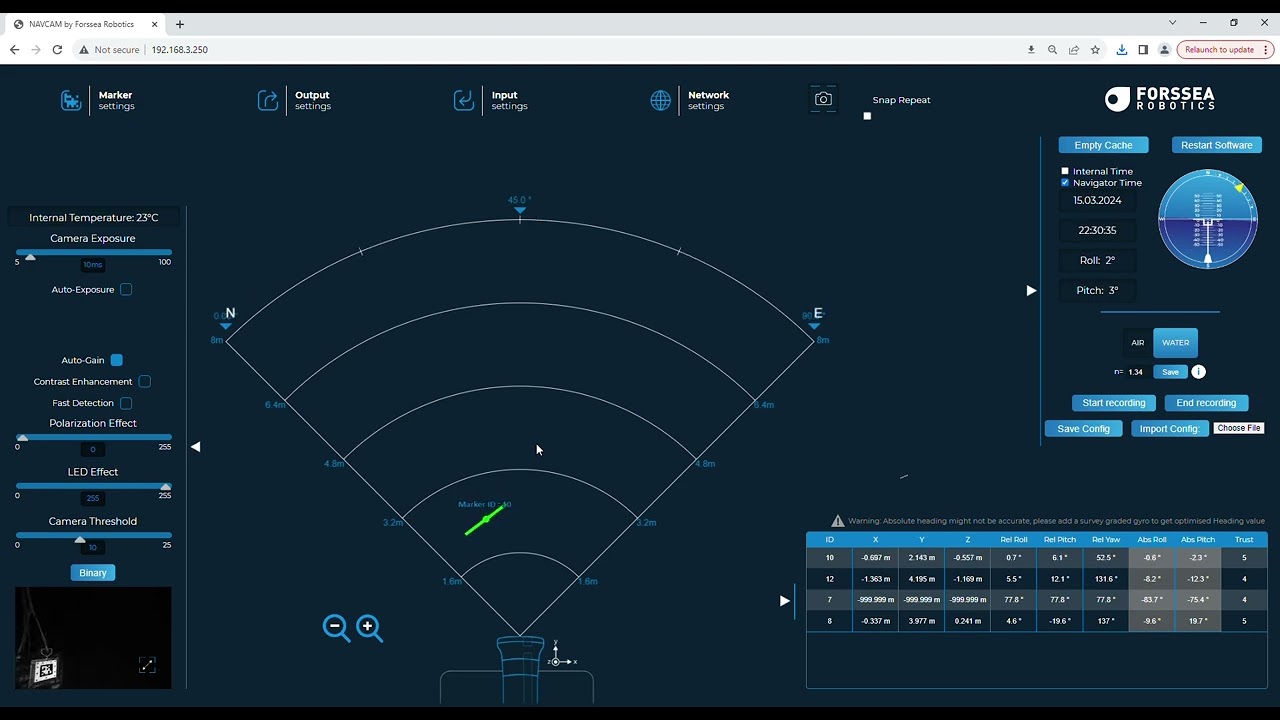Viewport: 1280px width, 720px height.
Task: Adjust Camera Exposure slider
Action: point(93,254)
